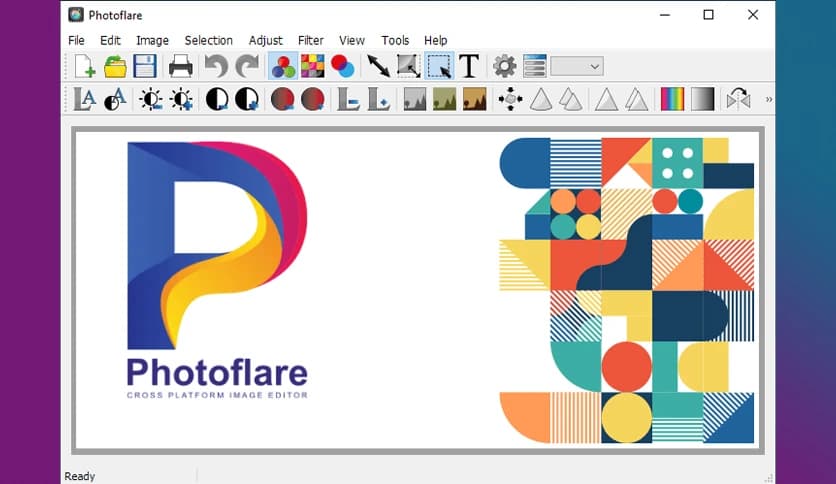Open the Adjust menu
This screenshot has height=484, width=836.
click(x=266, y=41)
